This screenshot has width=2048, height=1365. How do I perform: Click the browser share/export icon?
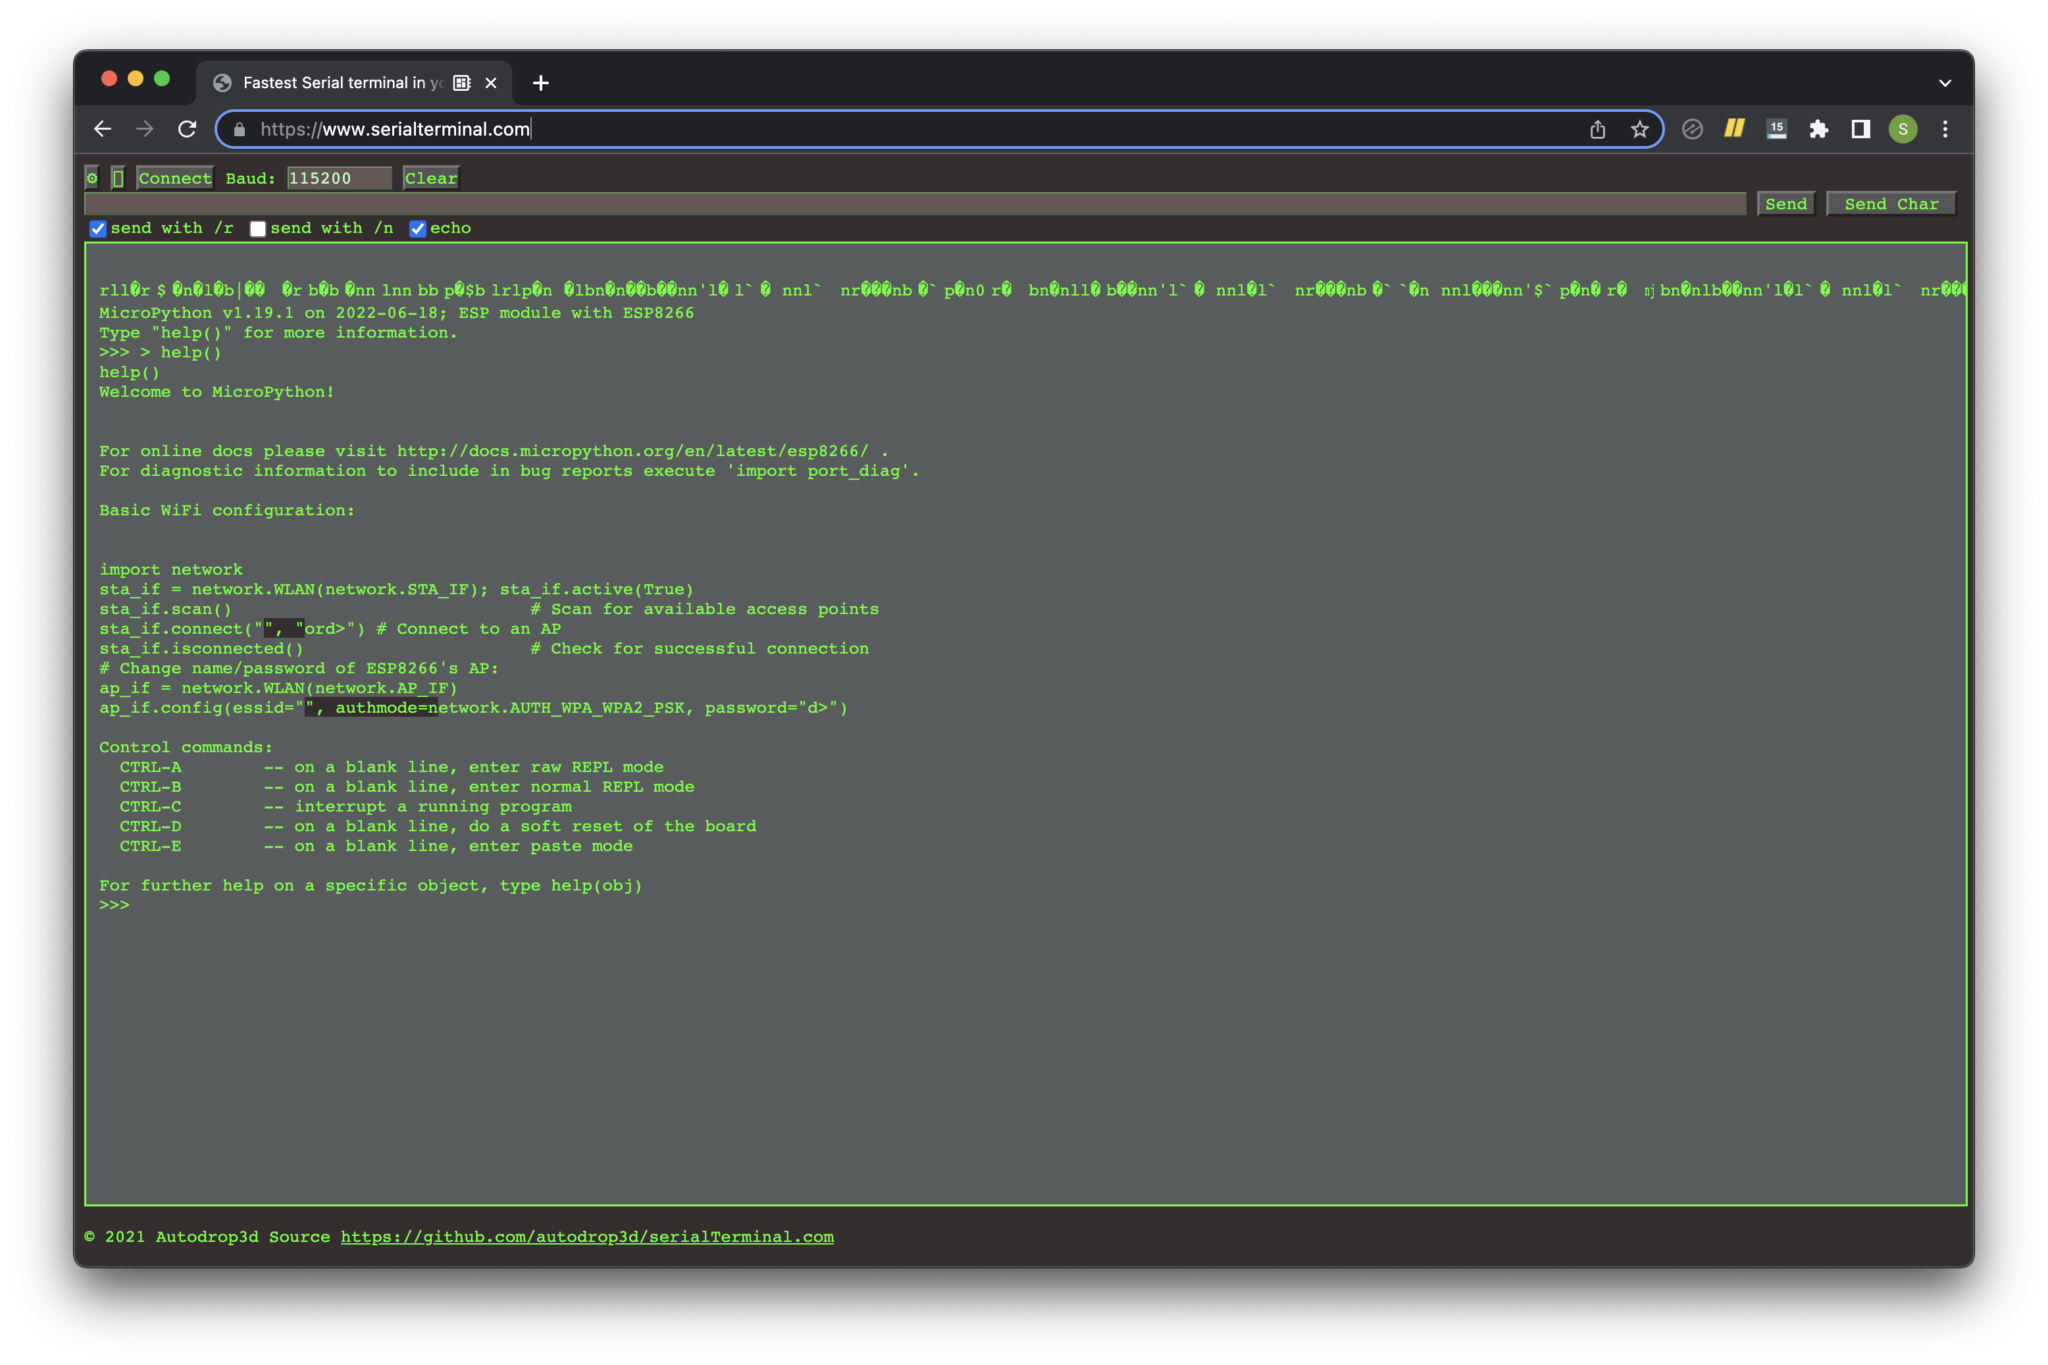[1599, 128]
